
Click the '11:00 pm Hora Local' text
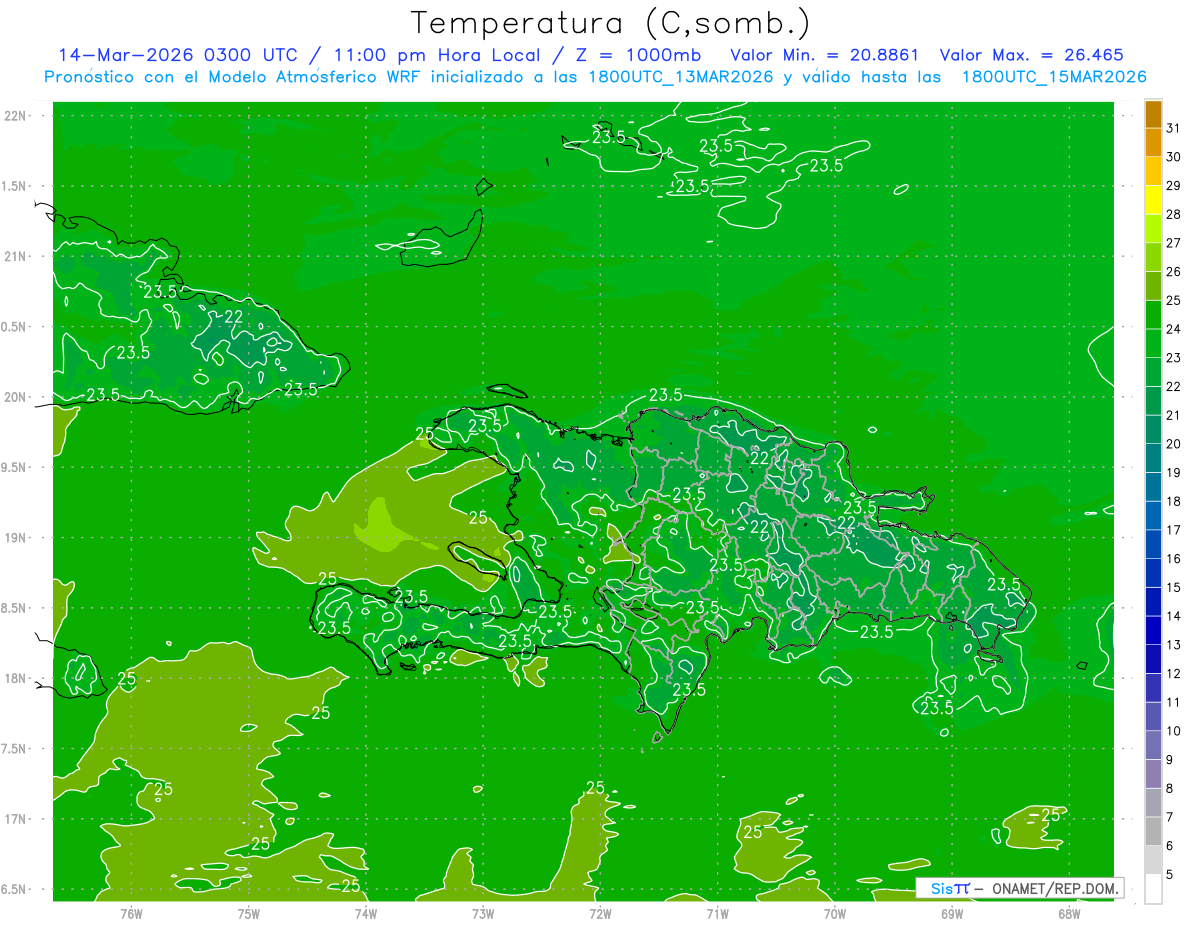pyautogui.click(x=435, y=55)
